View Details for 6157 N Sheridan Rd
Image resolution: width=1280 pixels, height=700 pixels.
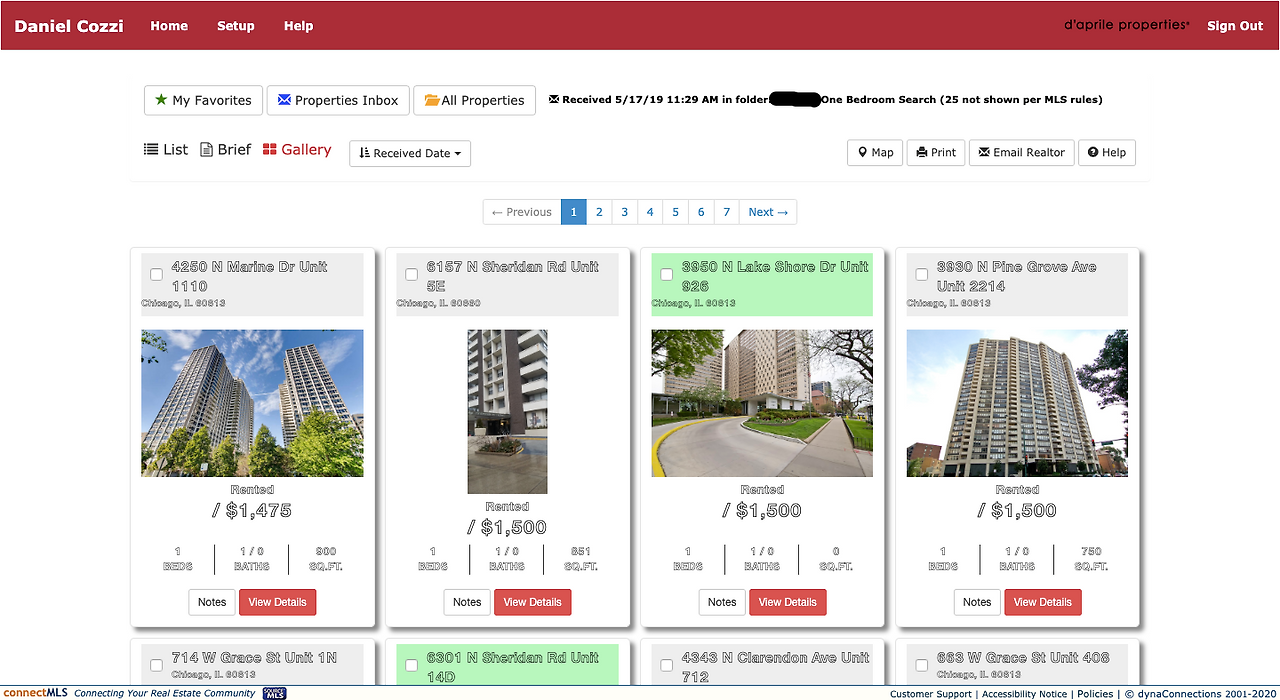tap(533, 602)
